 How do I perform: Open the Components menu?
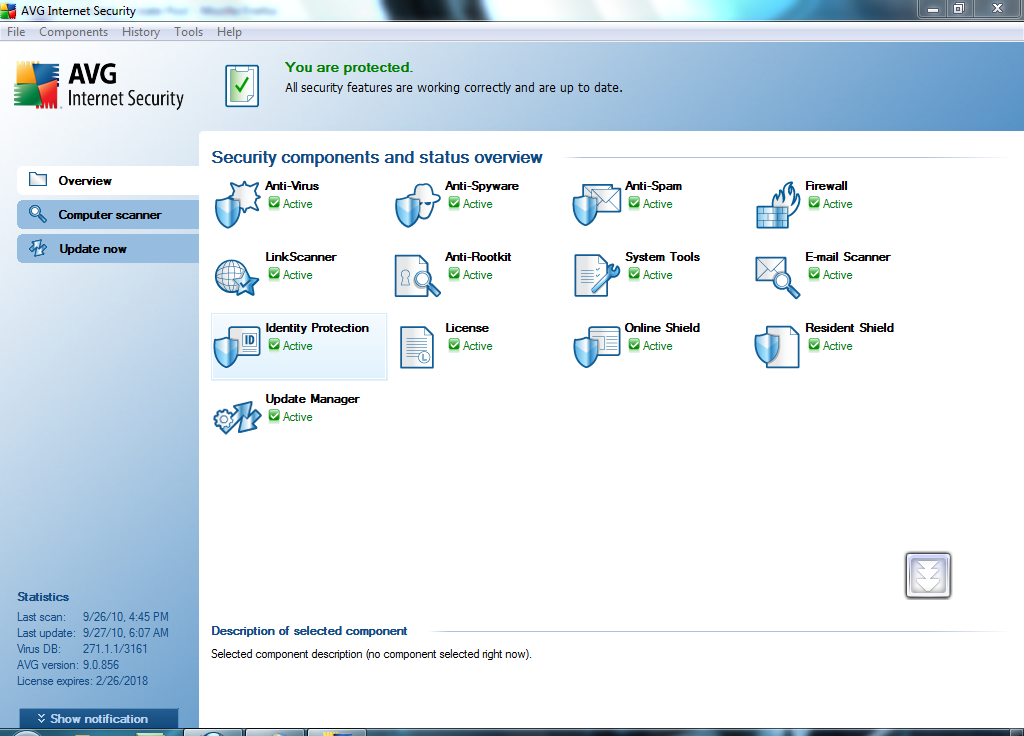73,32
